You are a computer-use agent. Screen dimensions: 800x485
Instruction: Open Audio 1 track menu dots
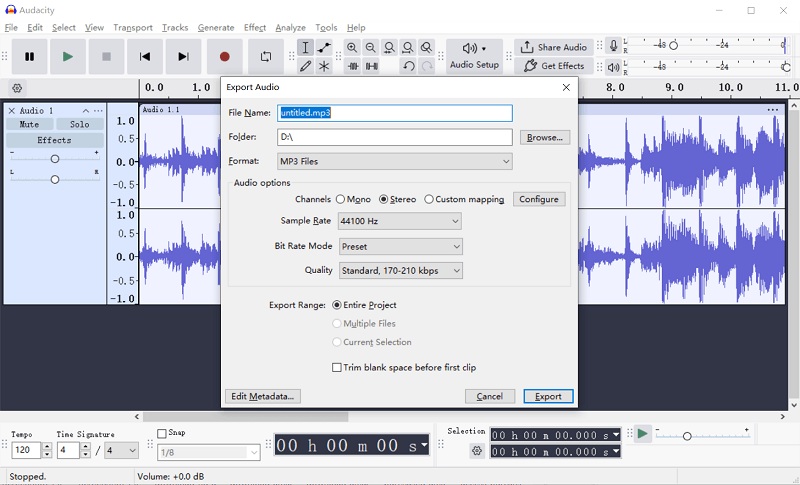pos(98,111)
